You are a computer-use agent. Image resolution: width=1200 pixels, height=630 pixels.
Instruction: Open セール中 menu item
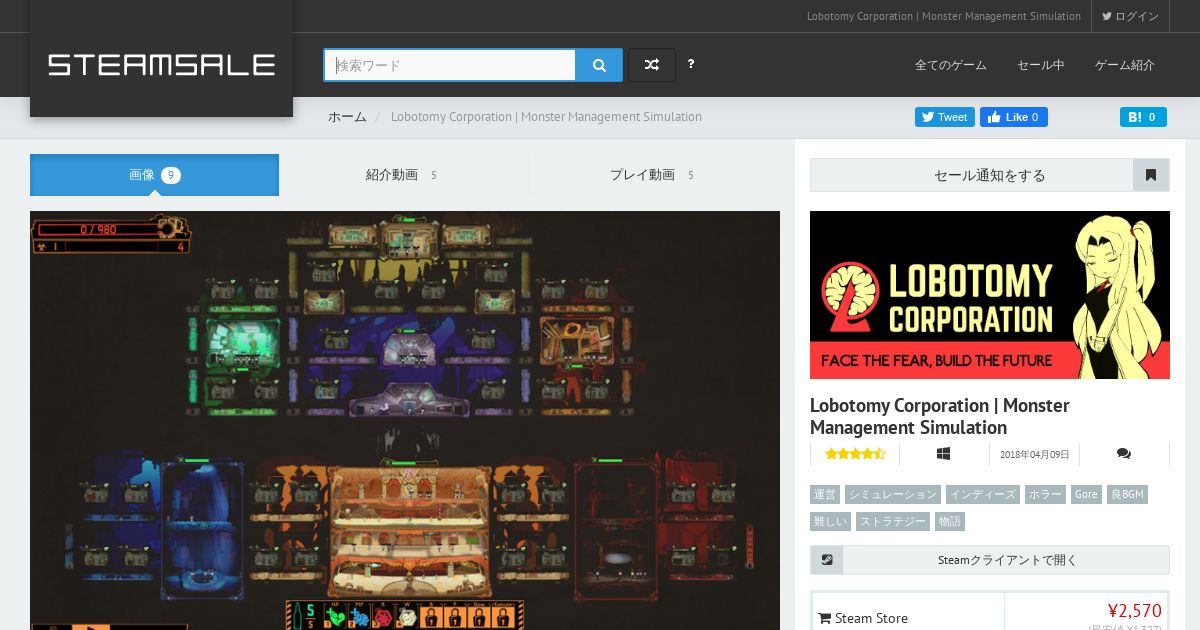[1041, 65]
